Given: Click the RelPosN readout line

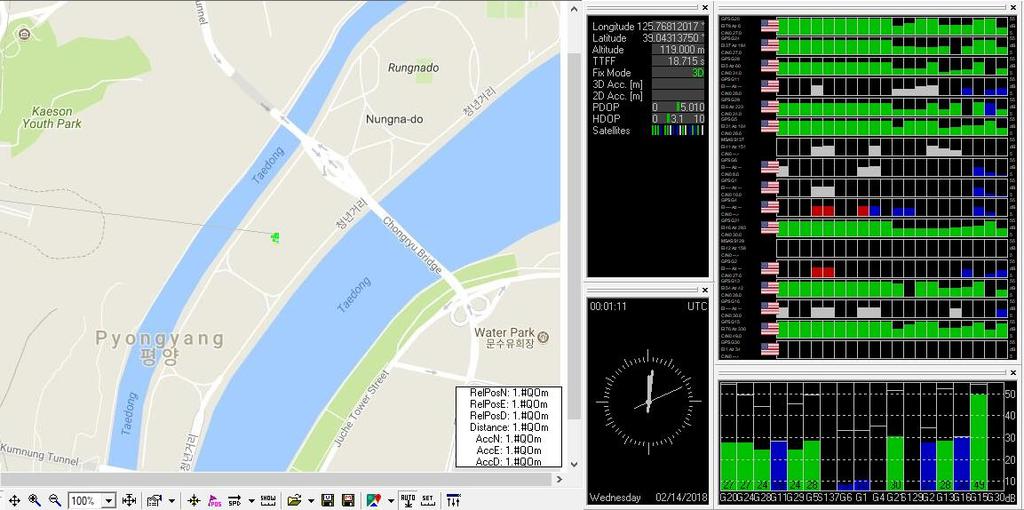Looking at the screenshot, I should tap(509, 392).
